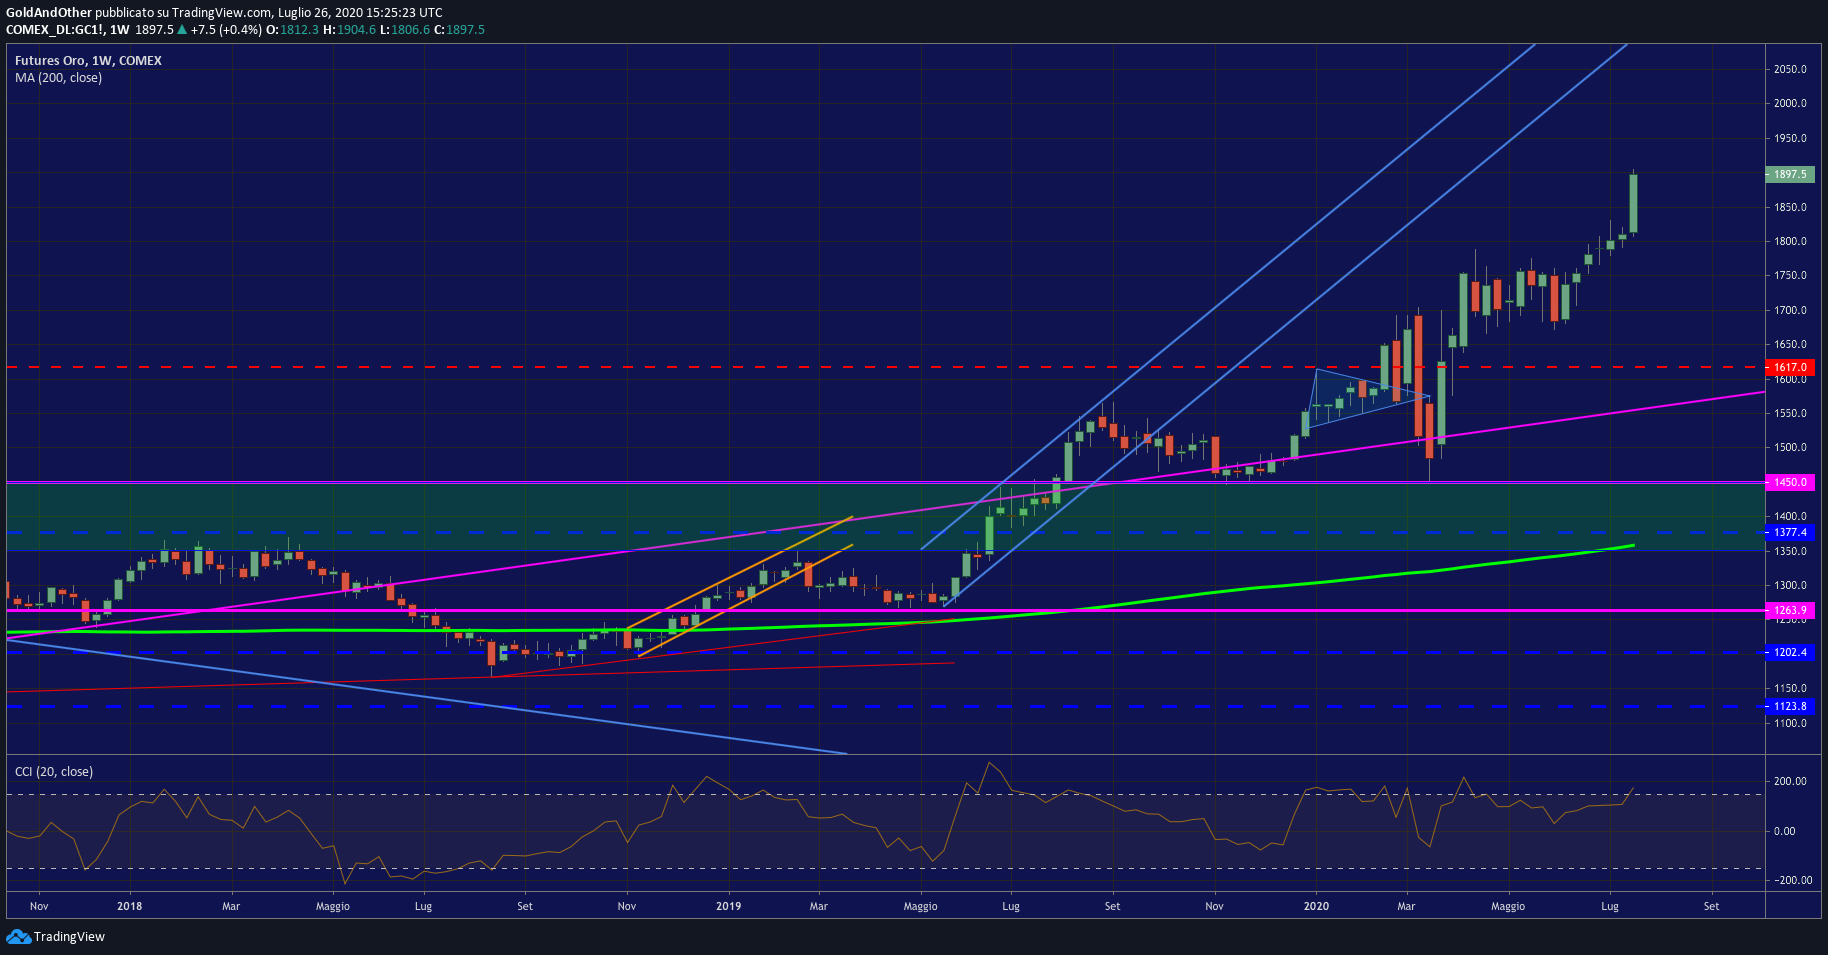
Task: Click the C:1897.5 close value in header
Action: (x=459, y=30)
